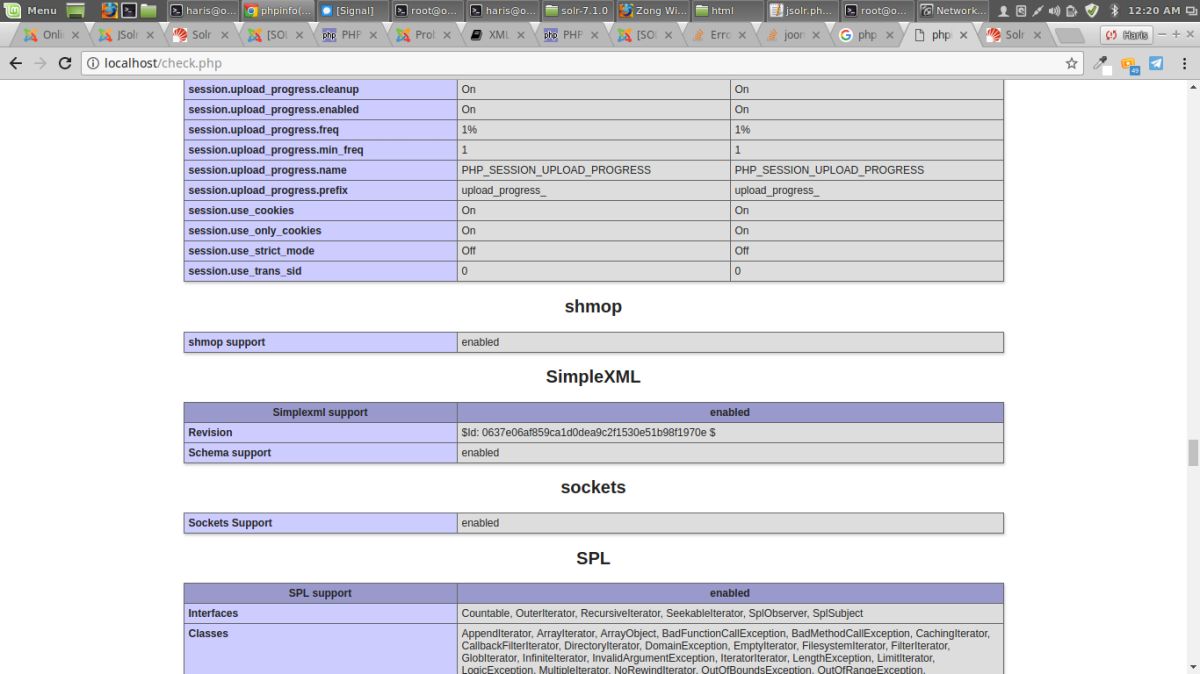Screen dimensions: 1200x674
Task: Click the Haris profile button in Chrome
Action: tap(1126, 35)
